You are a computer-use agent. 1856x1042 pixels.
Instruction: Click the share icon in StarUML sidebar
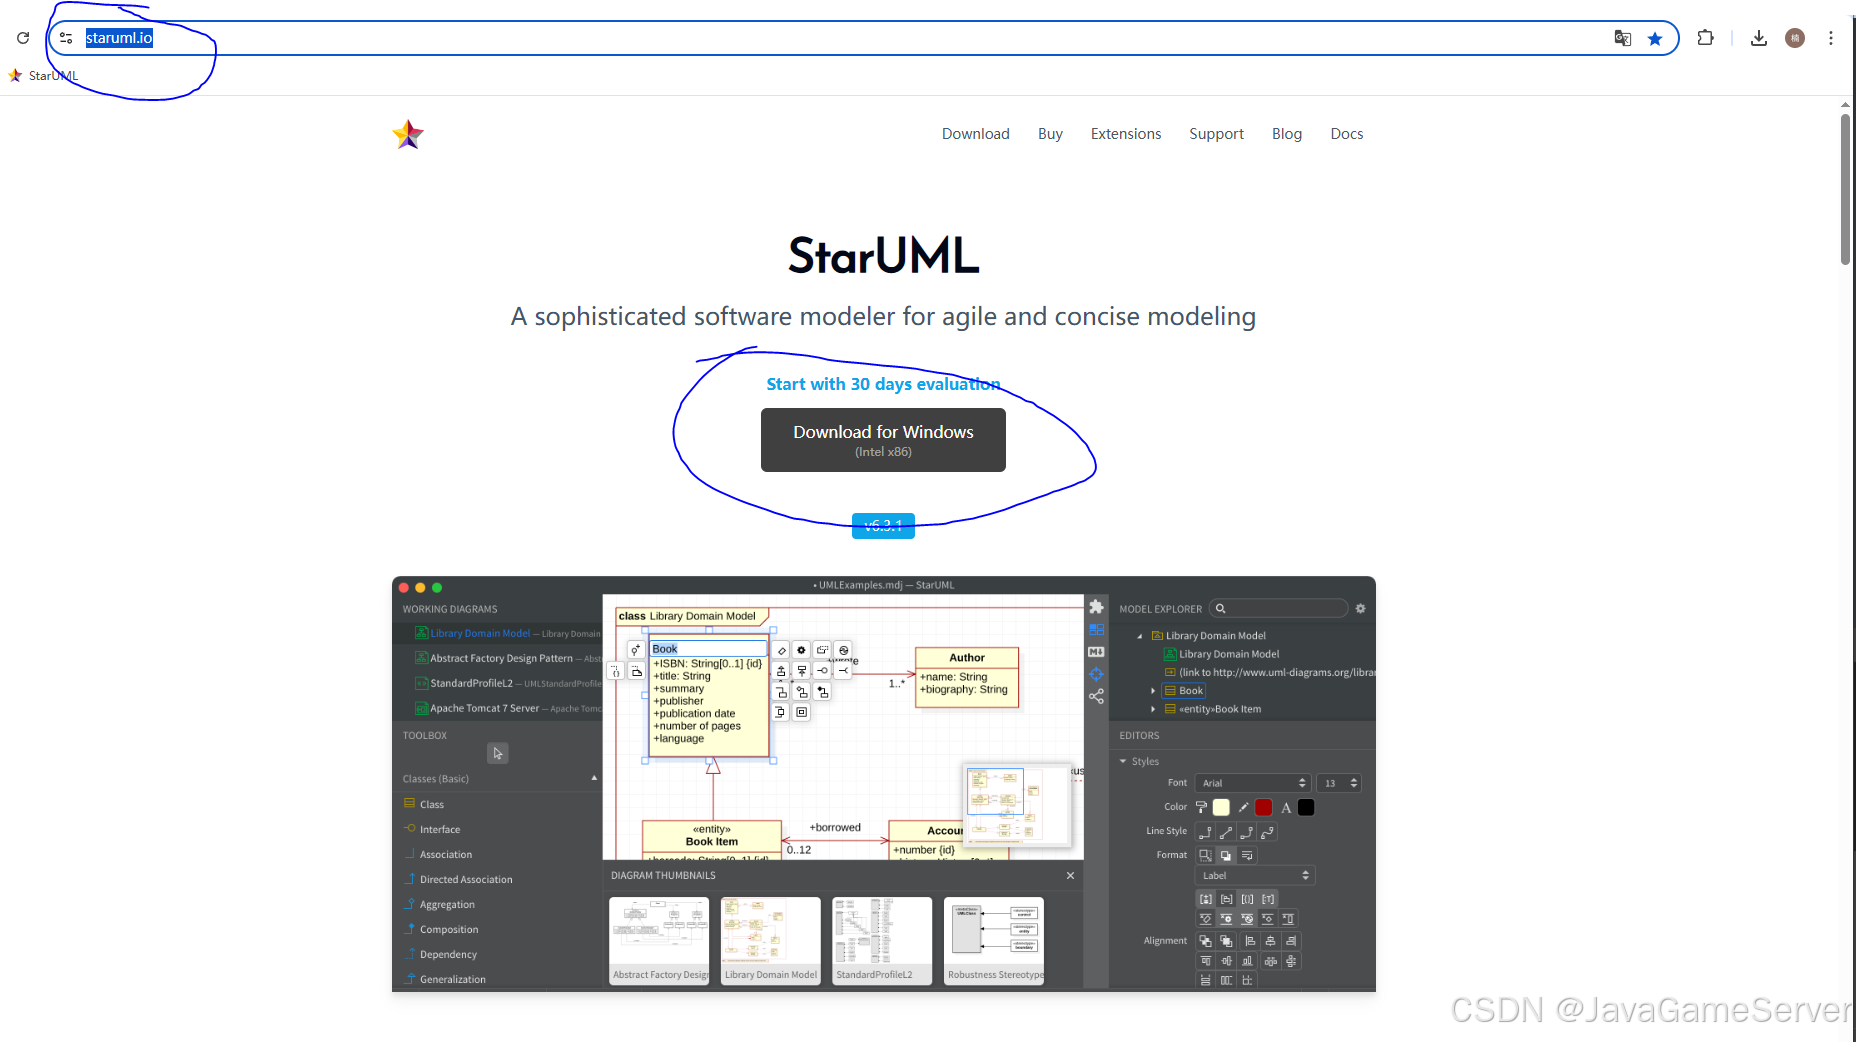click(x=1096, y=696)
